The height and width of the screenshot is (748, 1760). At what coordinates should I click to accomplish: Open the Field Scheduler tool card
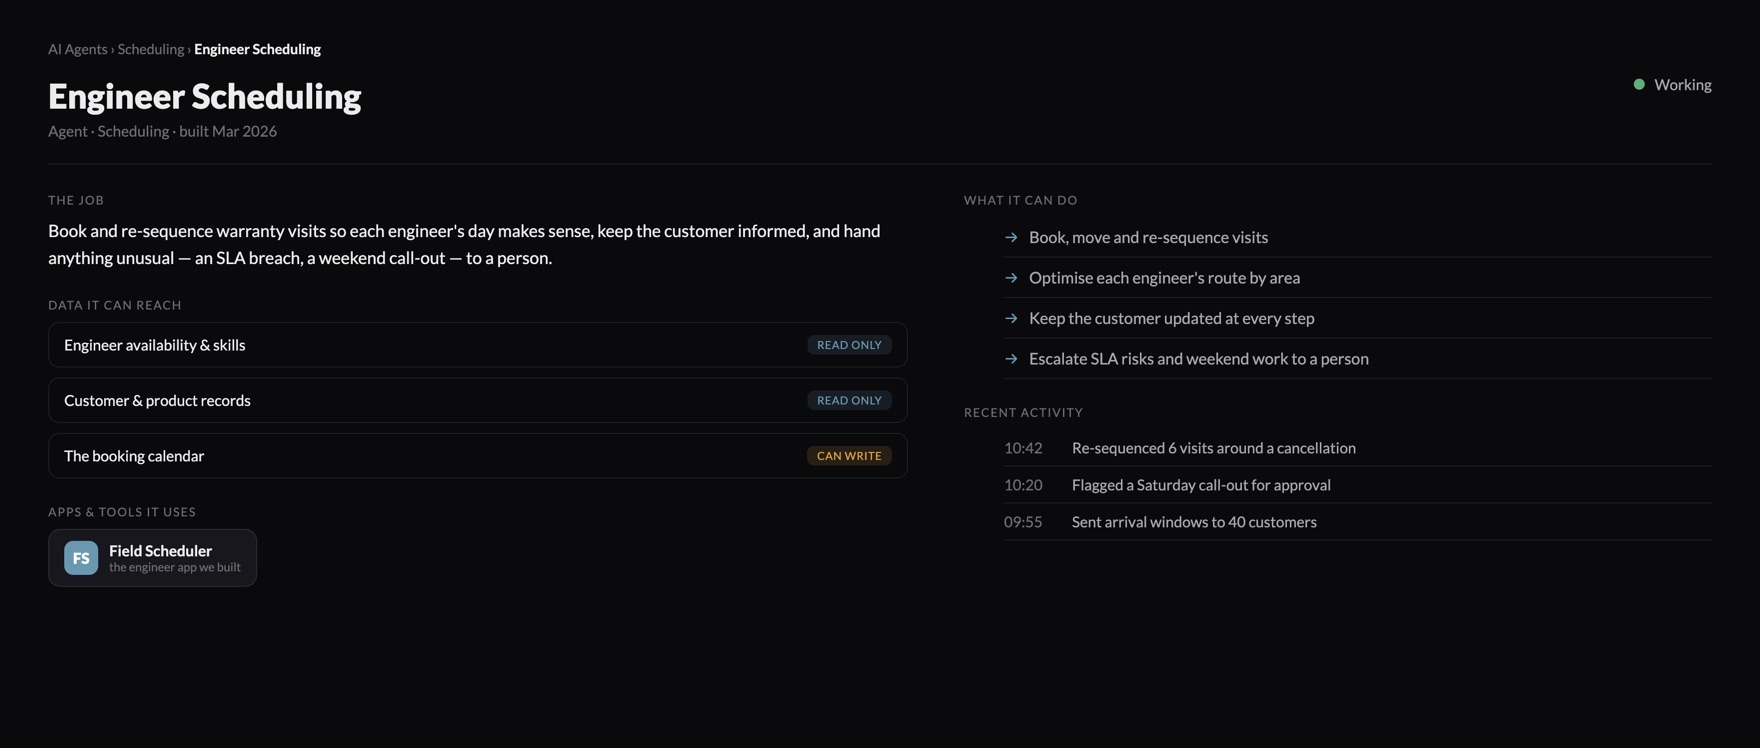[152, 558]
